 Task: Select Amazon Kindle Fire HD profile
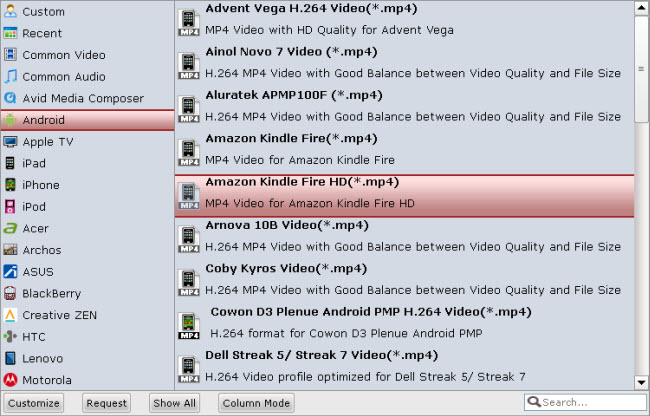point(404,196)
